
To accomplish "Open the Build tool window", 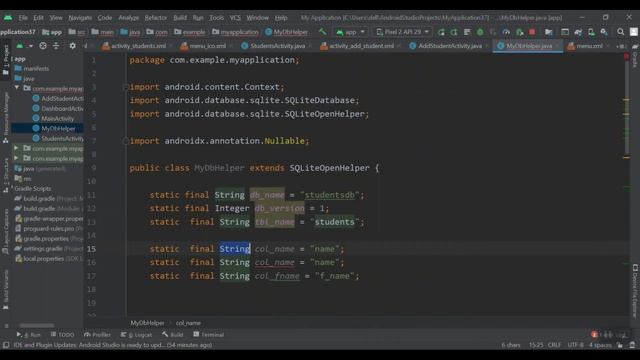I will [x=172, y=335].
